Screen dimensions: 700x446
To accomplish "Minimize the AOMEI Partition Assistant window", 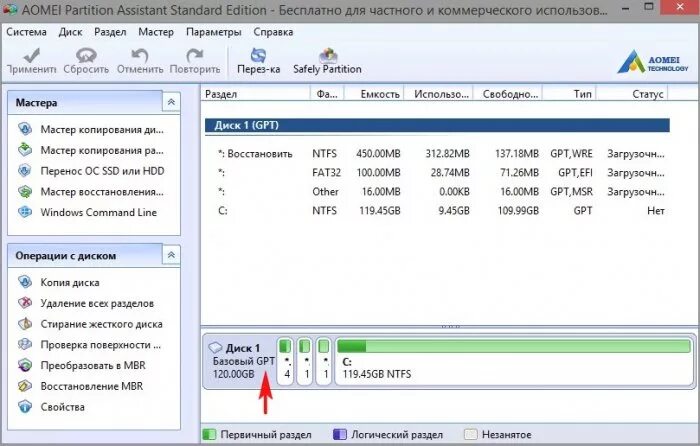I will click(x=626, y=8).
